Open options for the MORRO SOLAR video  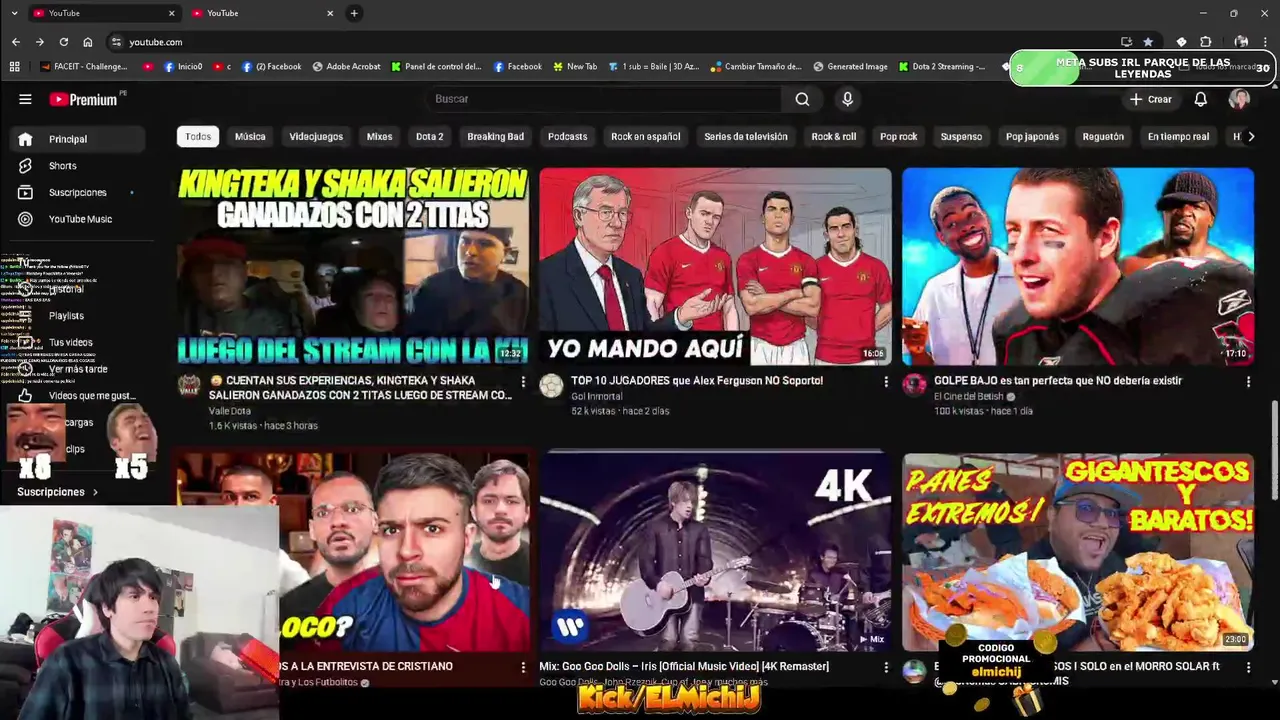click(1247, 667)
